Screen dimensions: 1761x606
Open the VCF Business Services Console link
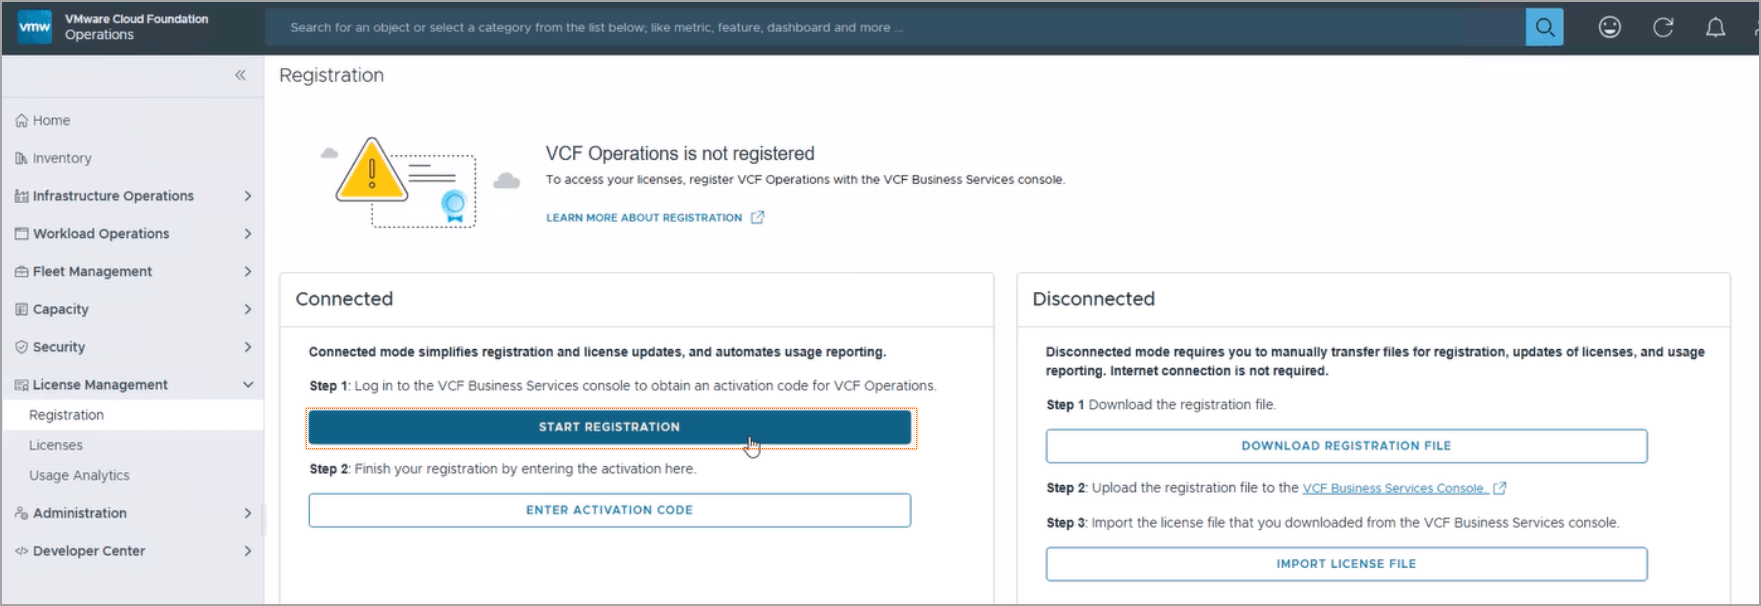[x=1393, y=488]
